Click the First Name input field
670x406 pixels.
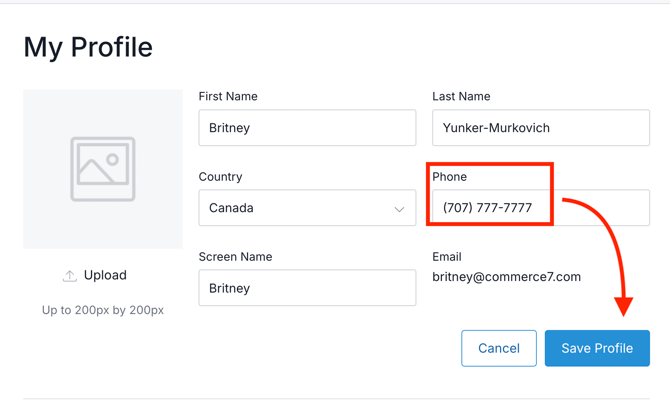pyautogui.click(x=307, y=128)
